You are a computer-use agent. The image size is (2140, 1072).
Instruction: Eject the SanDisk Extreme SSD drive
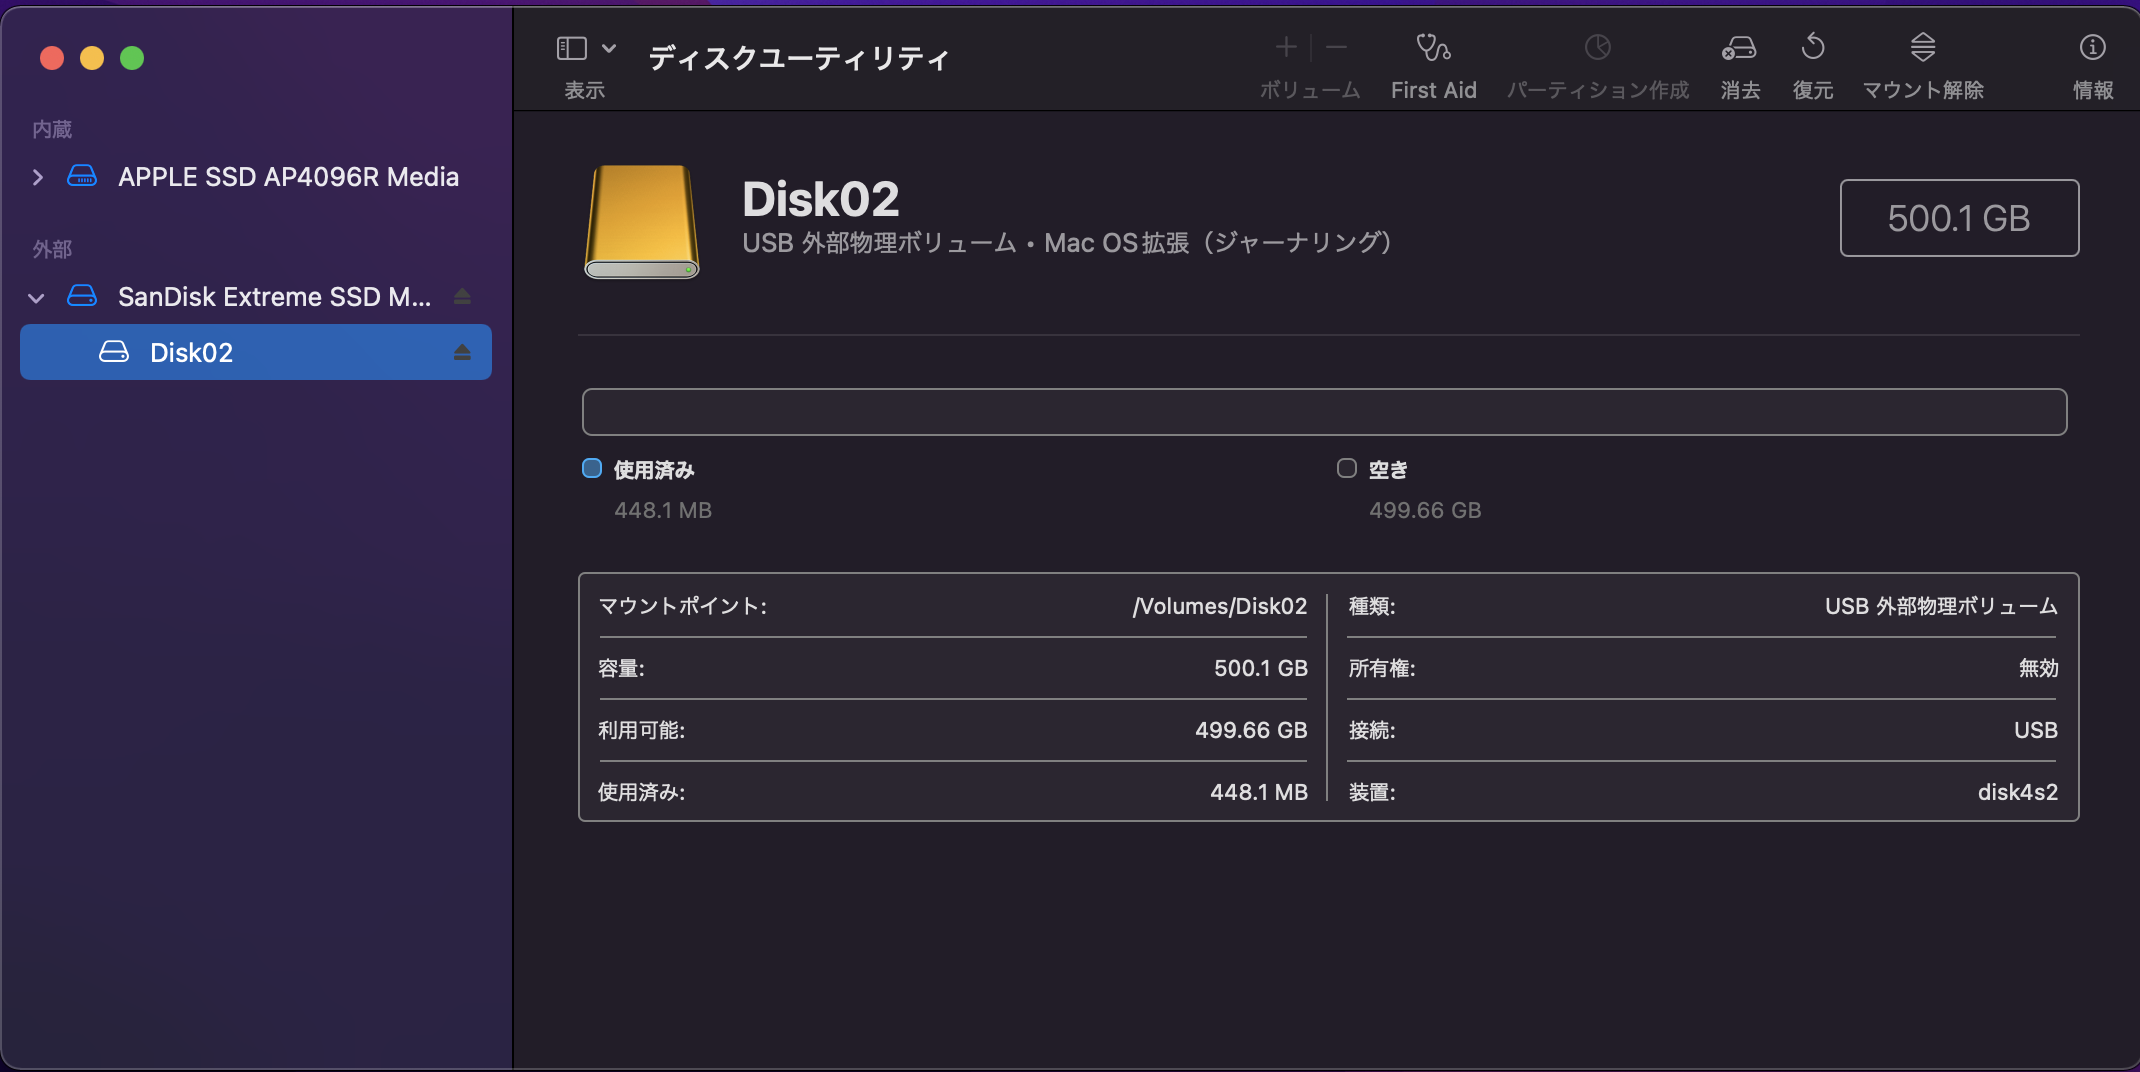tap(462, 297)
